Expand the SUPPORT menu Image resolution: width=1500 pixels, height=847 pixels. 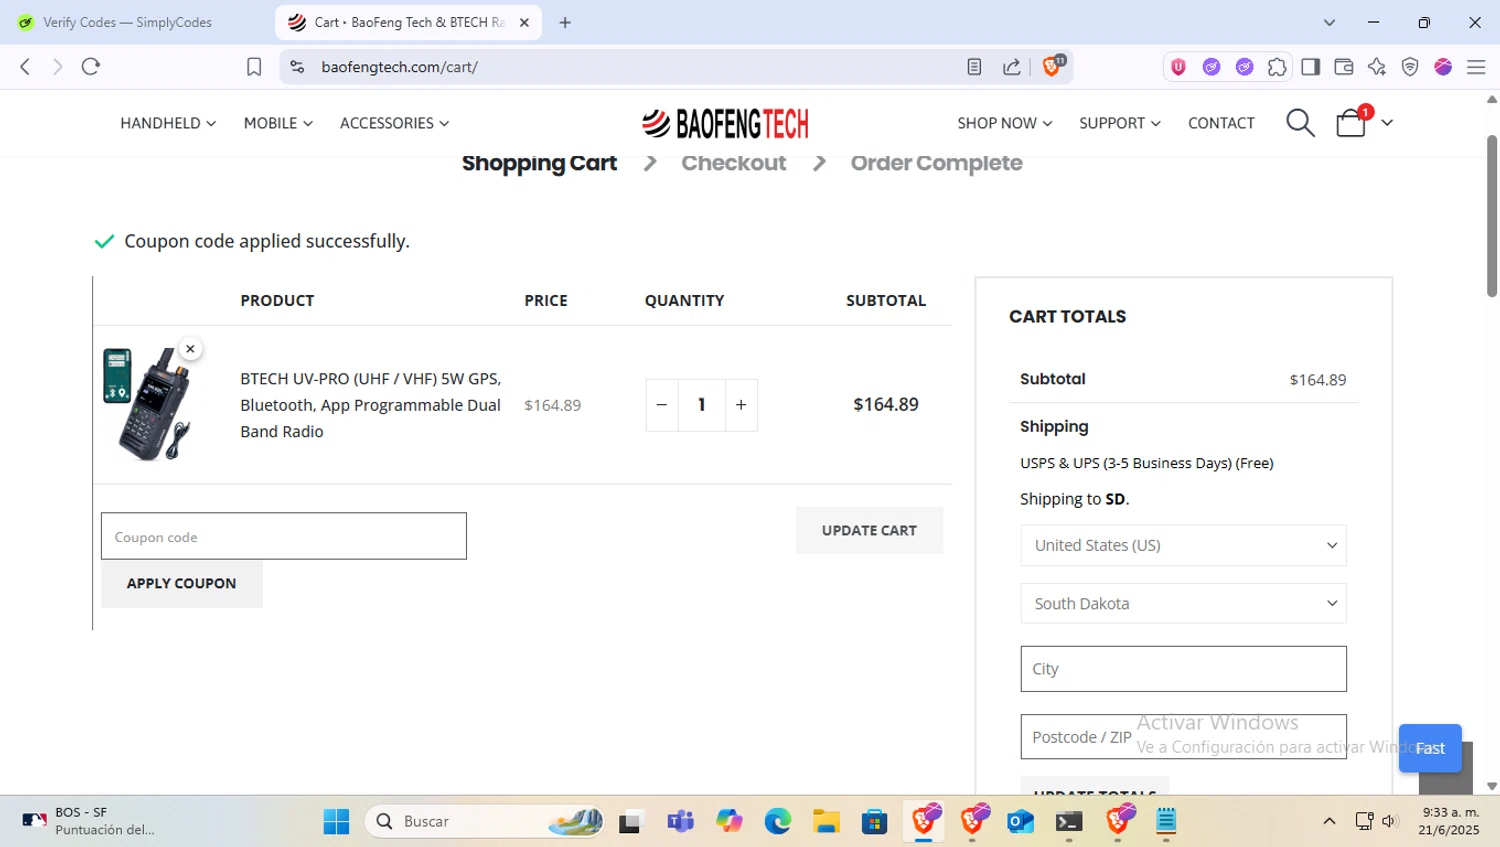(x=1120, y=123)
